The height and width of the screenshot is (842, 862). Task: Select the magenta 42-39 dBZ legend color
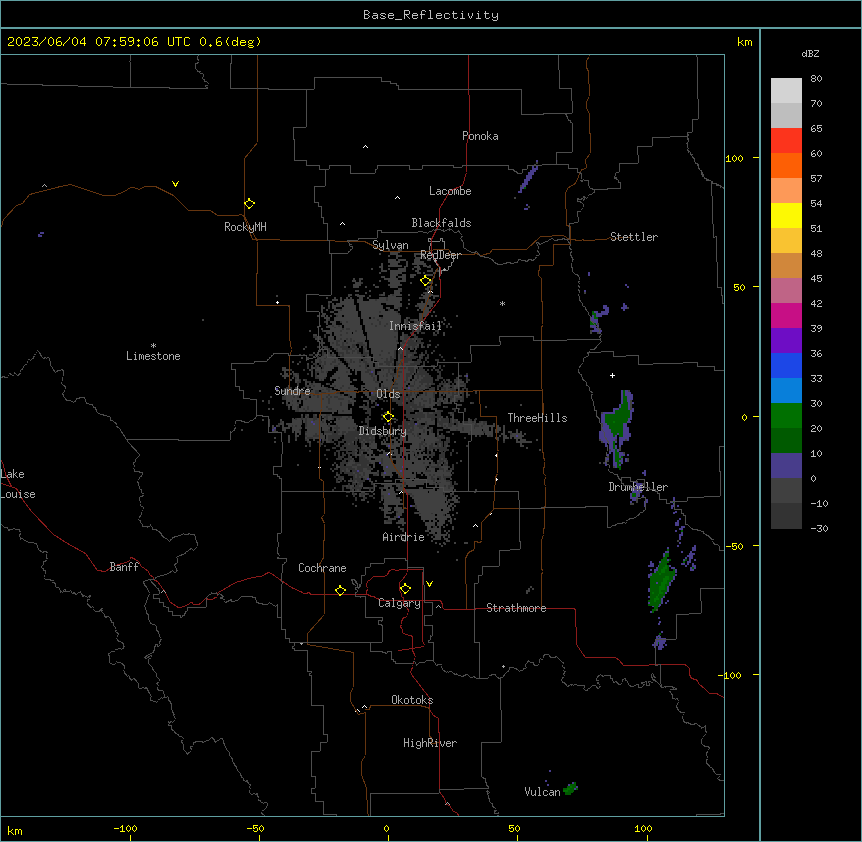[x=786, y=315]
